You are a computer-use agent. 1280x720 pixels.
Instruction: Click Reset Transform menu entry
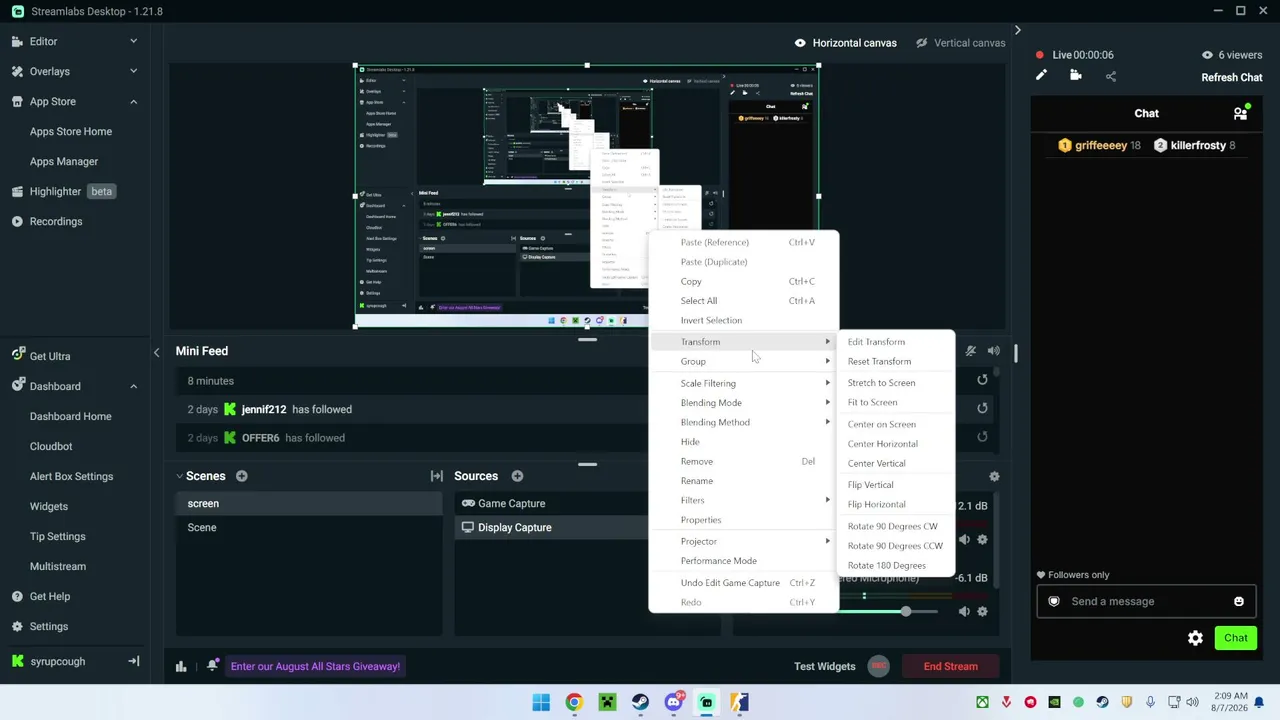[894, 361]
